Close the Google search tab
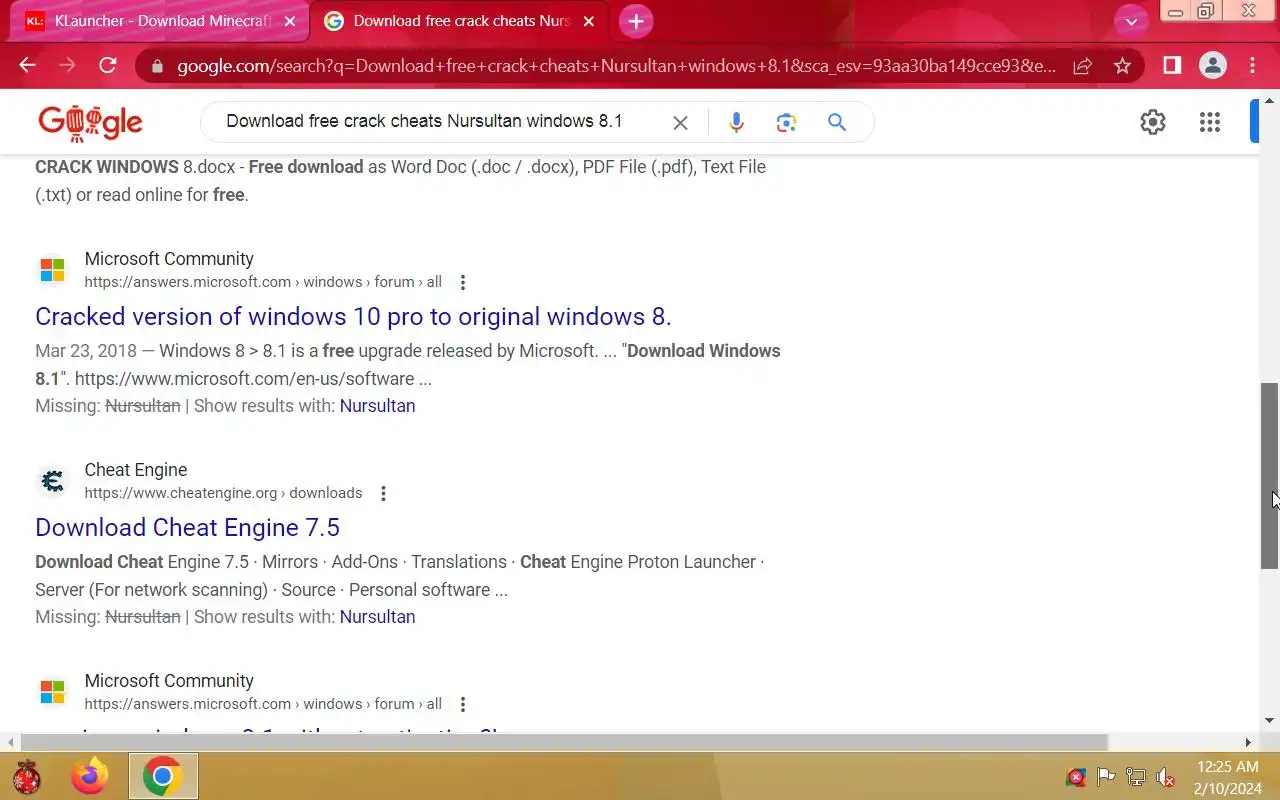1280x800 pixels. [589, 21]
